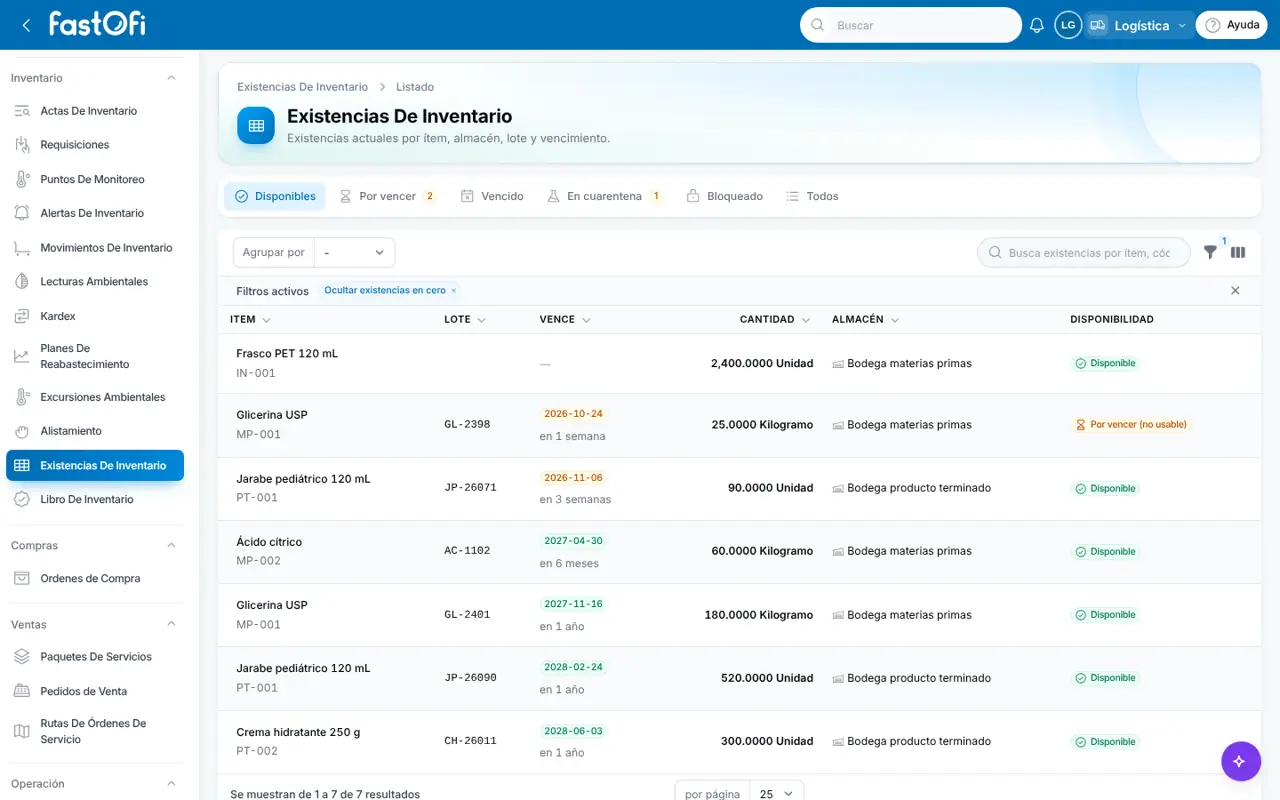
Task: Click the LG user avatar
Action: 1068,25
